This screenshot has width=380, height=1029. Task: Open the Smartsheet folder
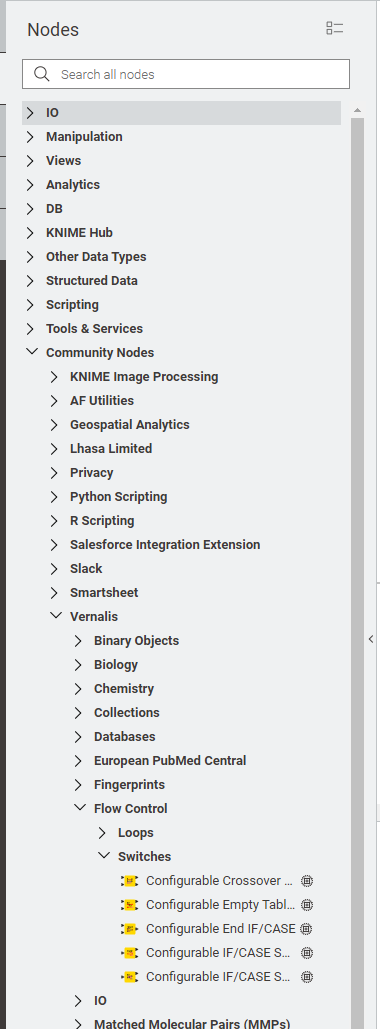[104, 593]
